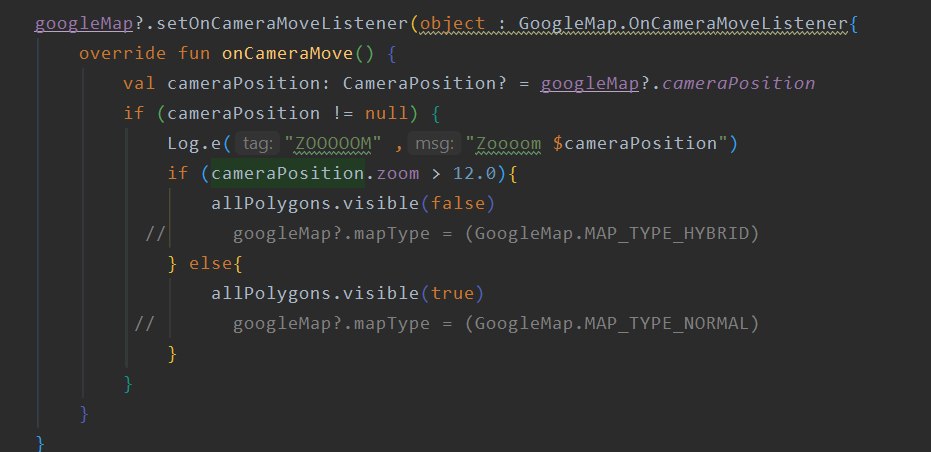Click 'false' in allPolygons.visible call
This screenshot has height=452, width=931.
458,203
